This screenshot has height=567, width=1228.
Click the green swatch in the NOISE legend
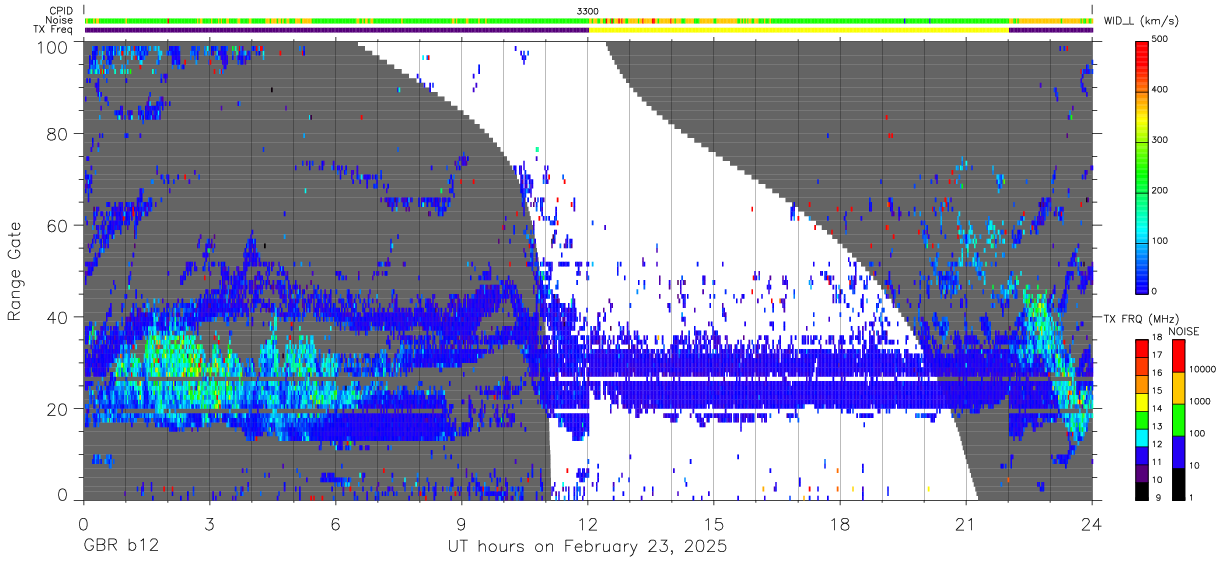coord(1177,418)
